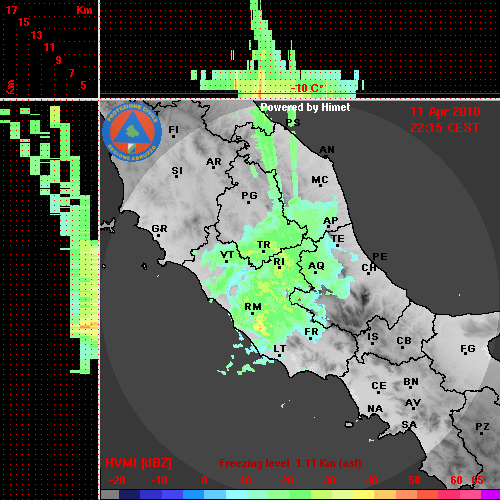Click the '0' dBZ scale value
The width and height of the screenshot is (500, 500).
click(x=204, y=480)
